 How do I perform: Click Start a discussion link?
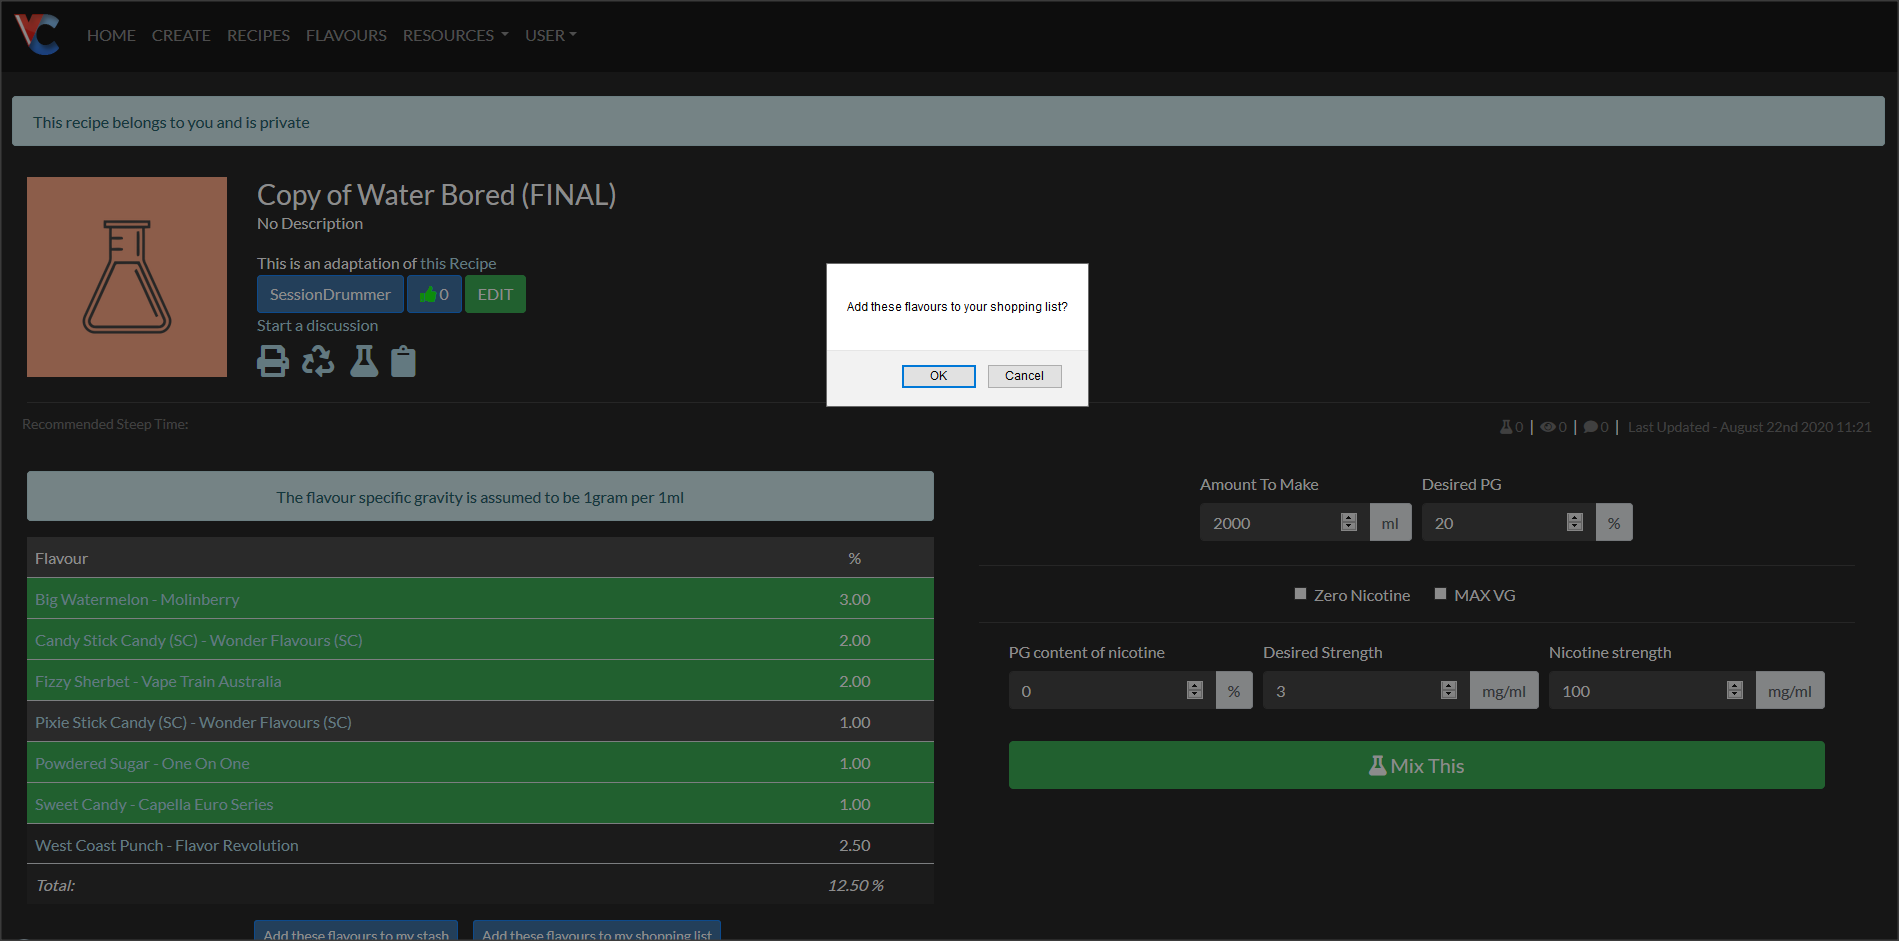tap(317, 325)
